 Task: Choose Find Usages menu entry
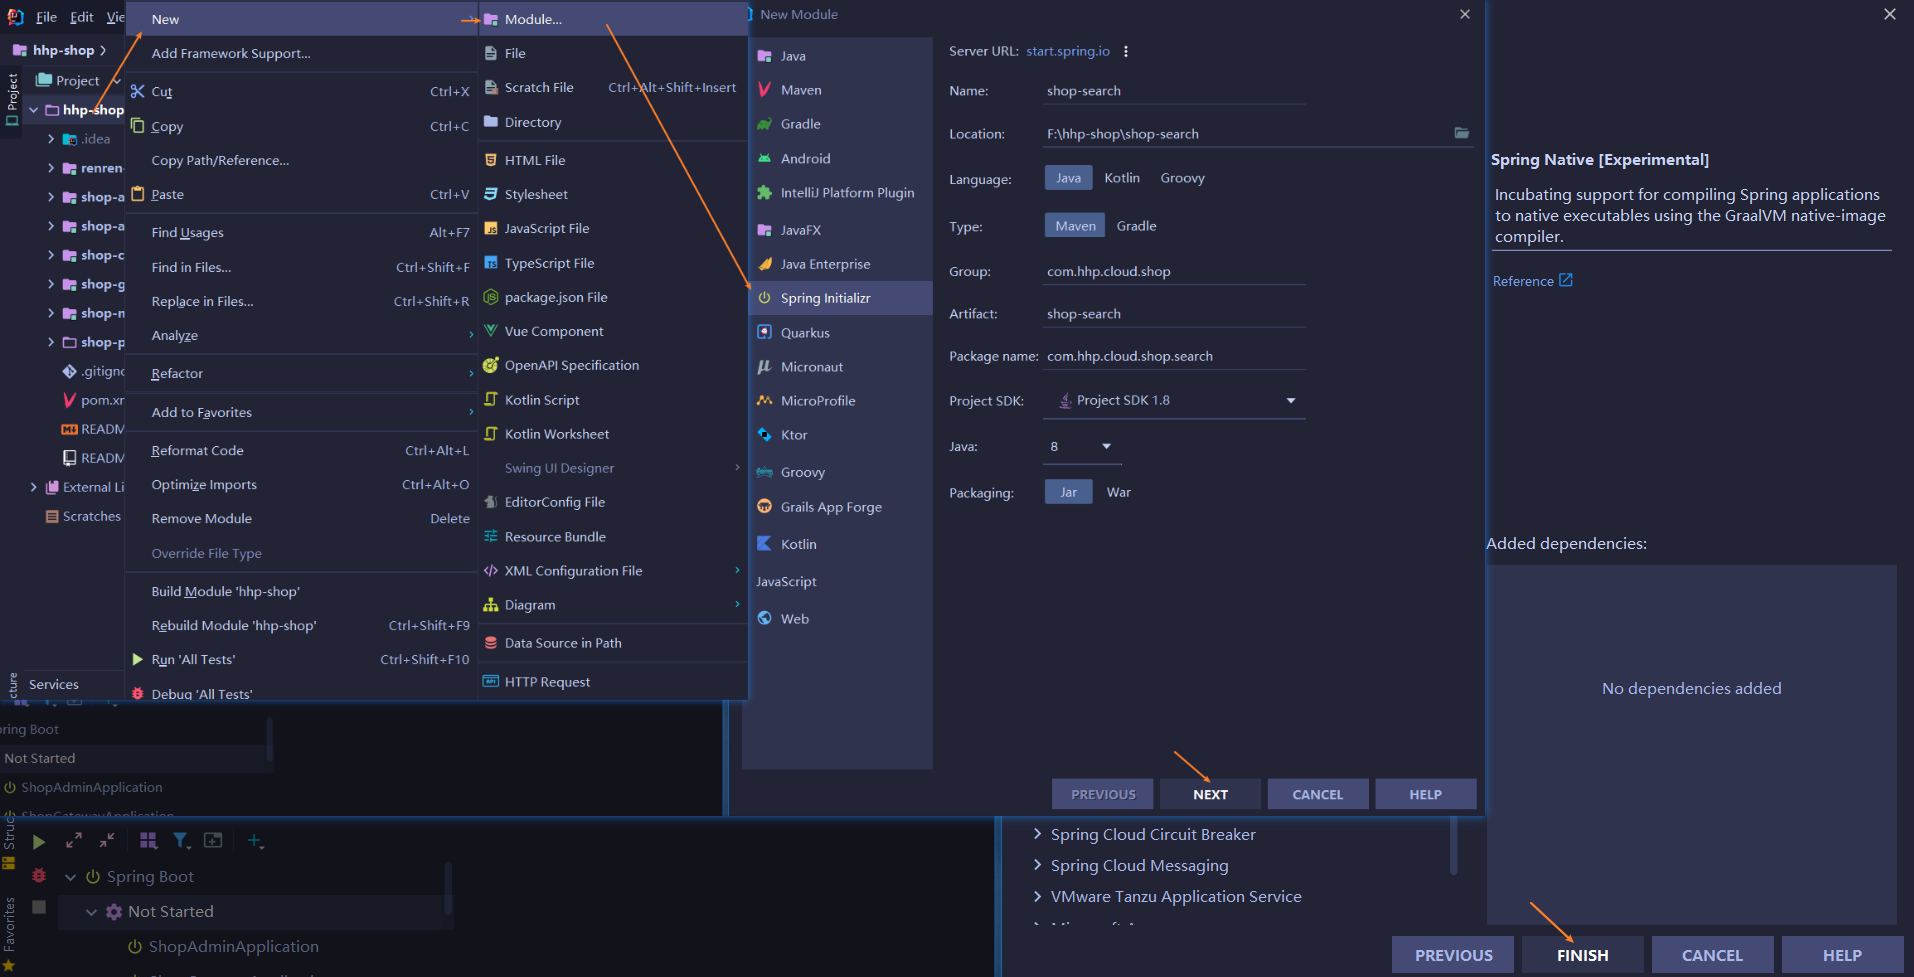302,232
